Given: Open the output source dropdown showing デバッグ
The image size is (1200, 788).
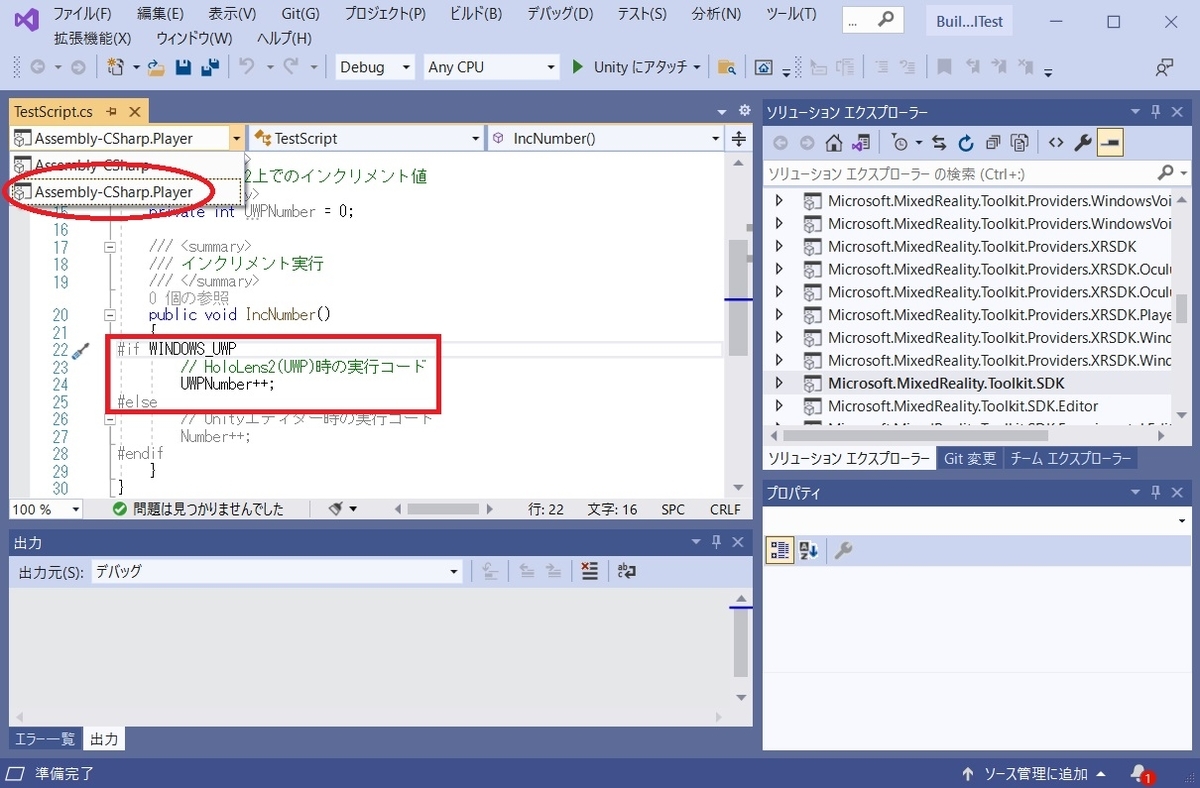Looking at the screenshot, I should [276, 572].
